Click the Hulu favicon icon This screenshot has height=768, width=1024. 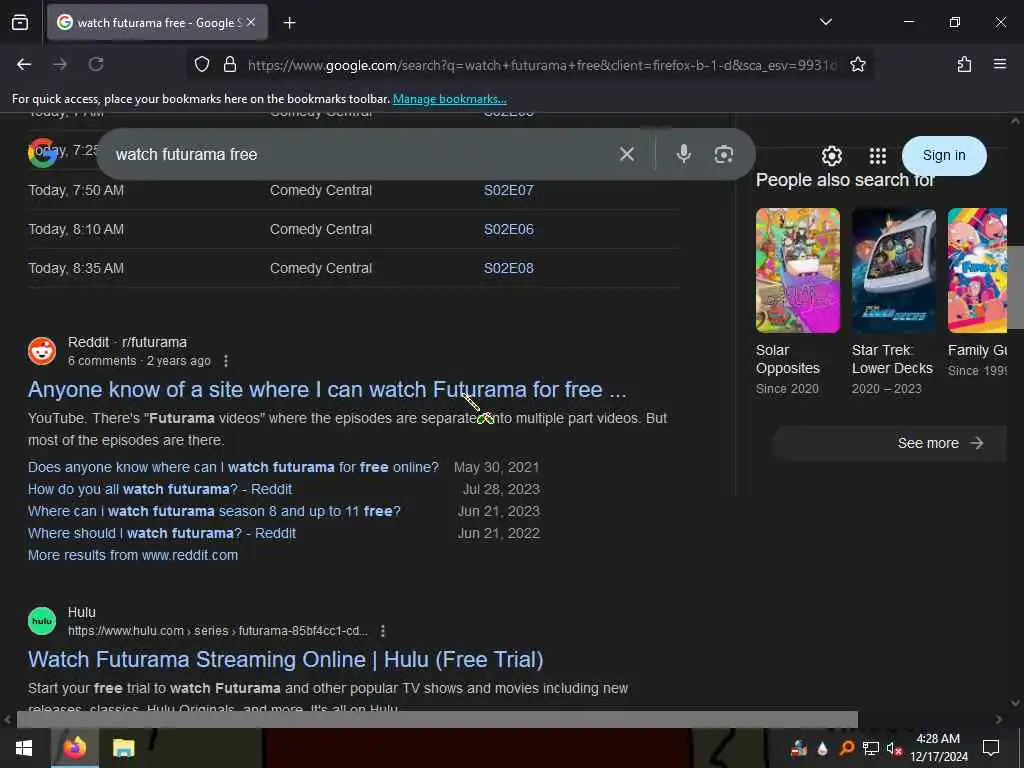coord(42,621)
